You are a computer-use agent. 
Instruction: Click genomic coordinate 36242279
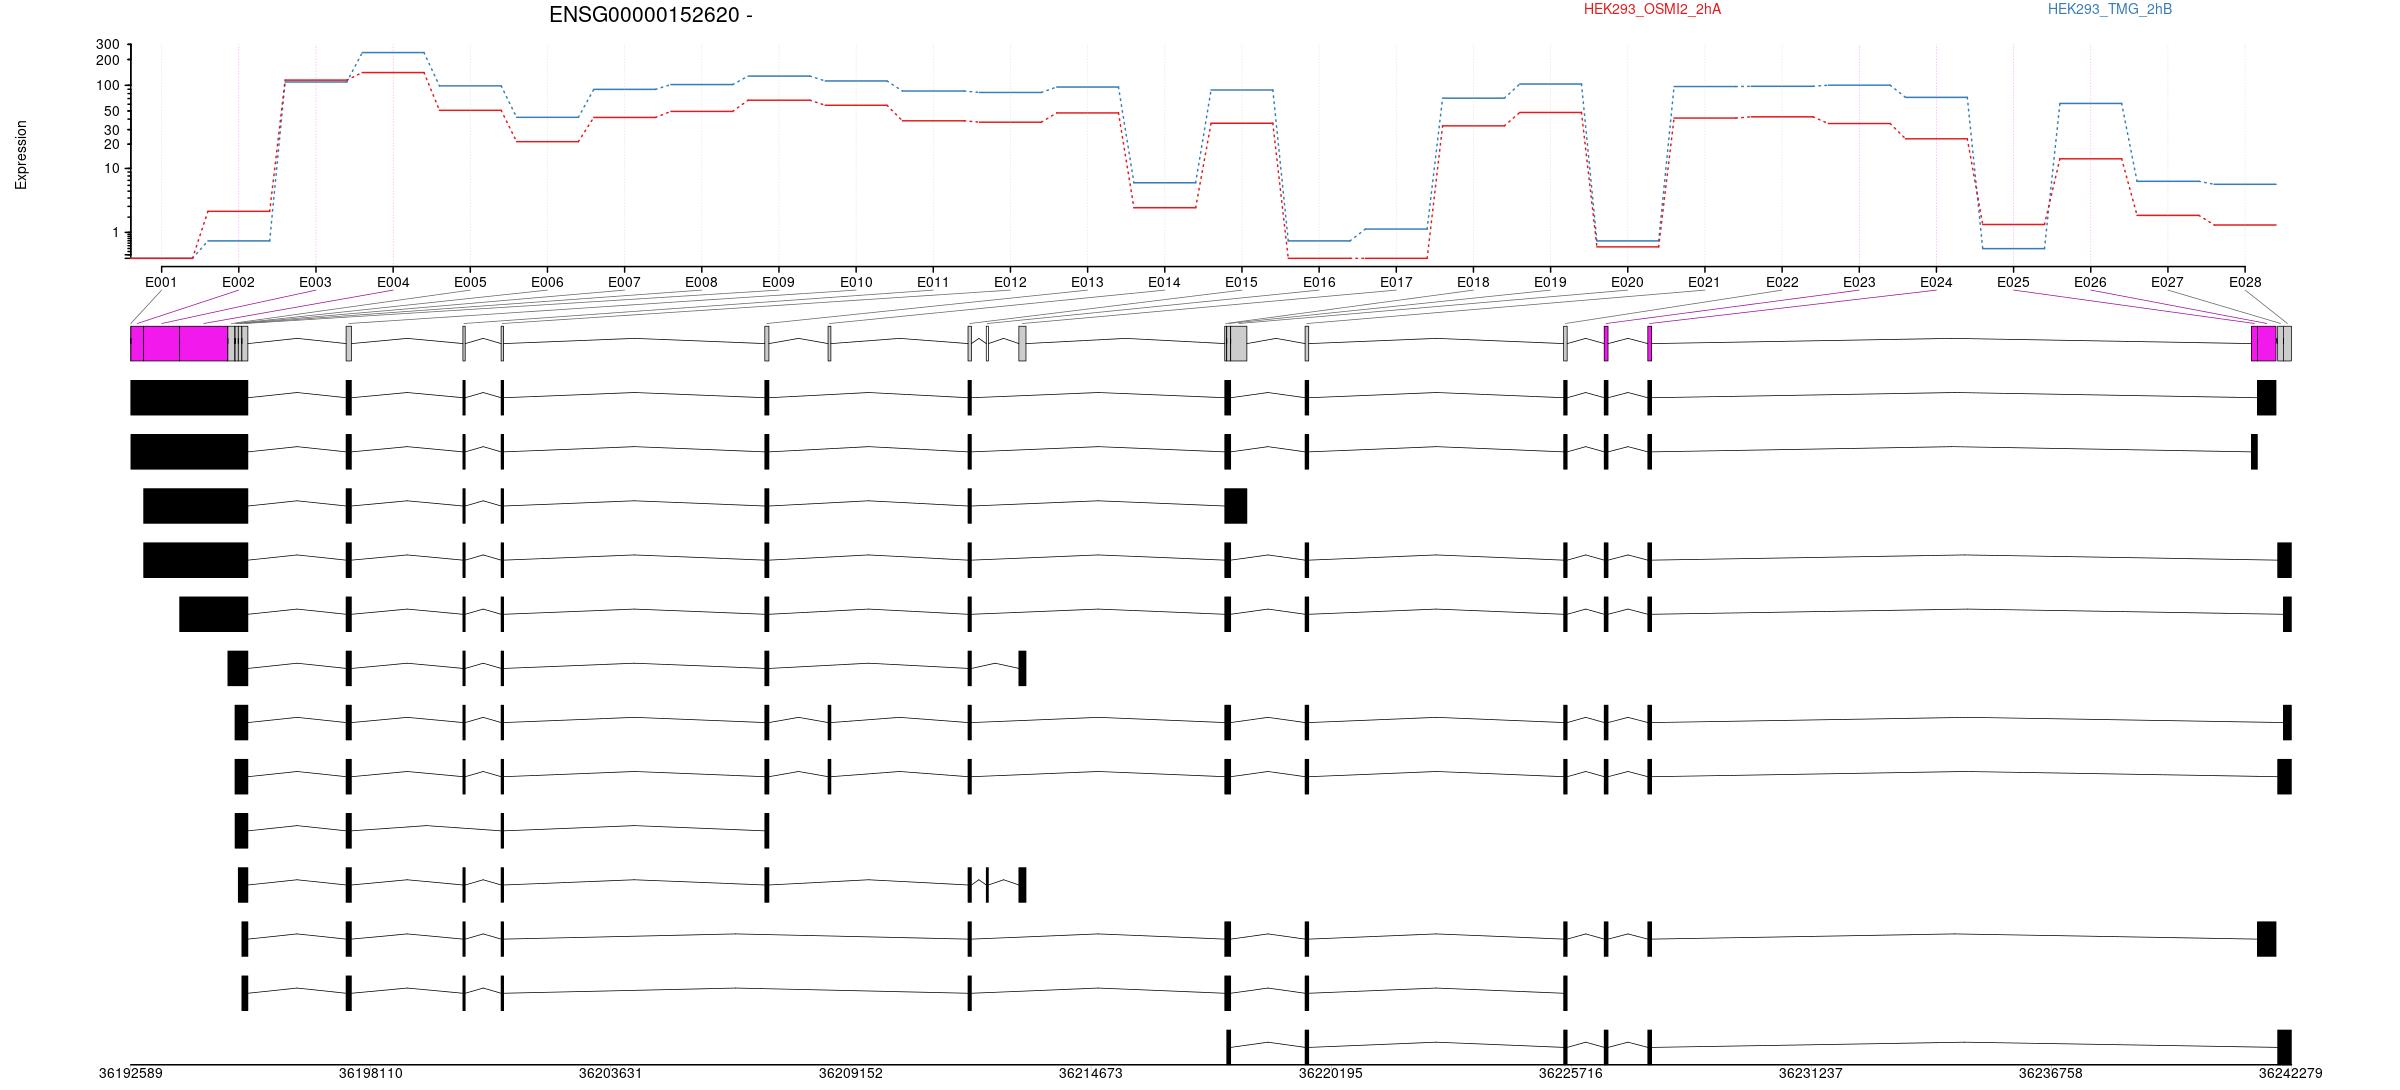pos(2290,1073)
